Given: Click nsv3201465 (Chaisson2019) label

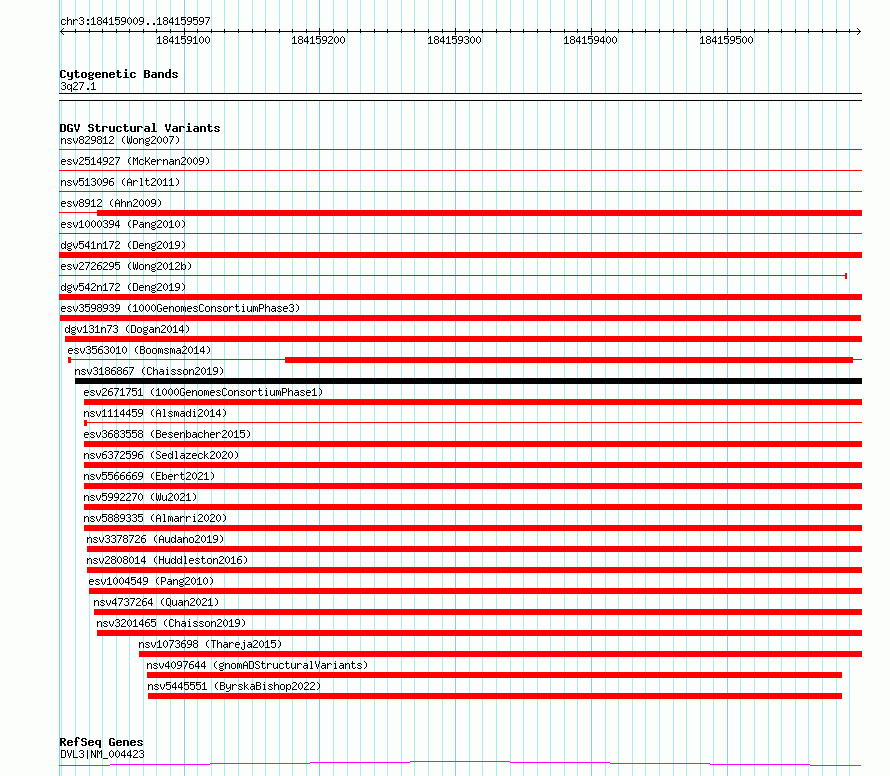Looking at the screenshot, I should click(171, 623).
